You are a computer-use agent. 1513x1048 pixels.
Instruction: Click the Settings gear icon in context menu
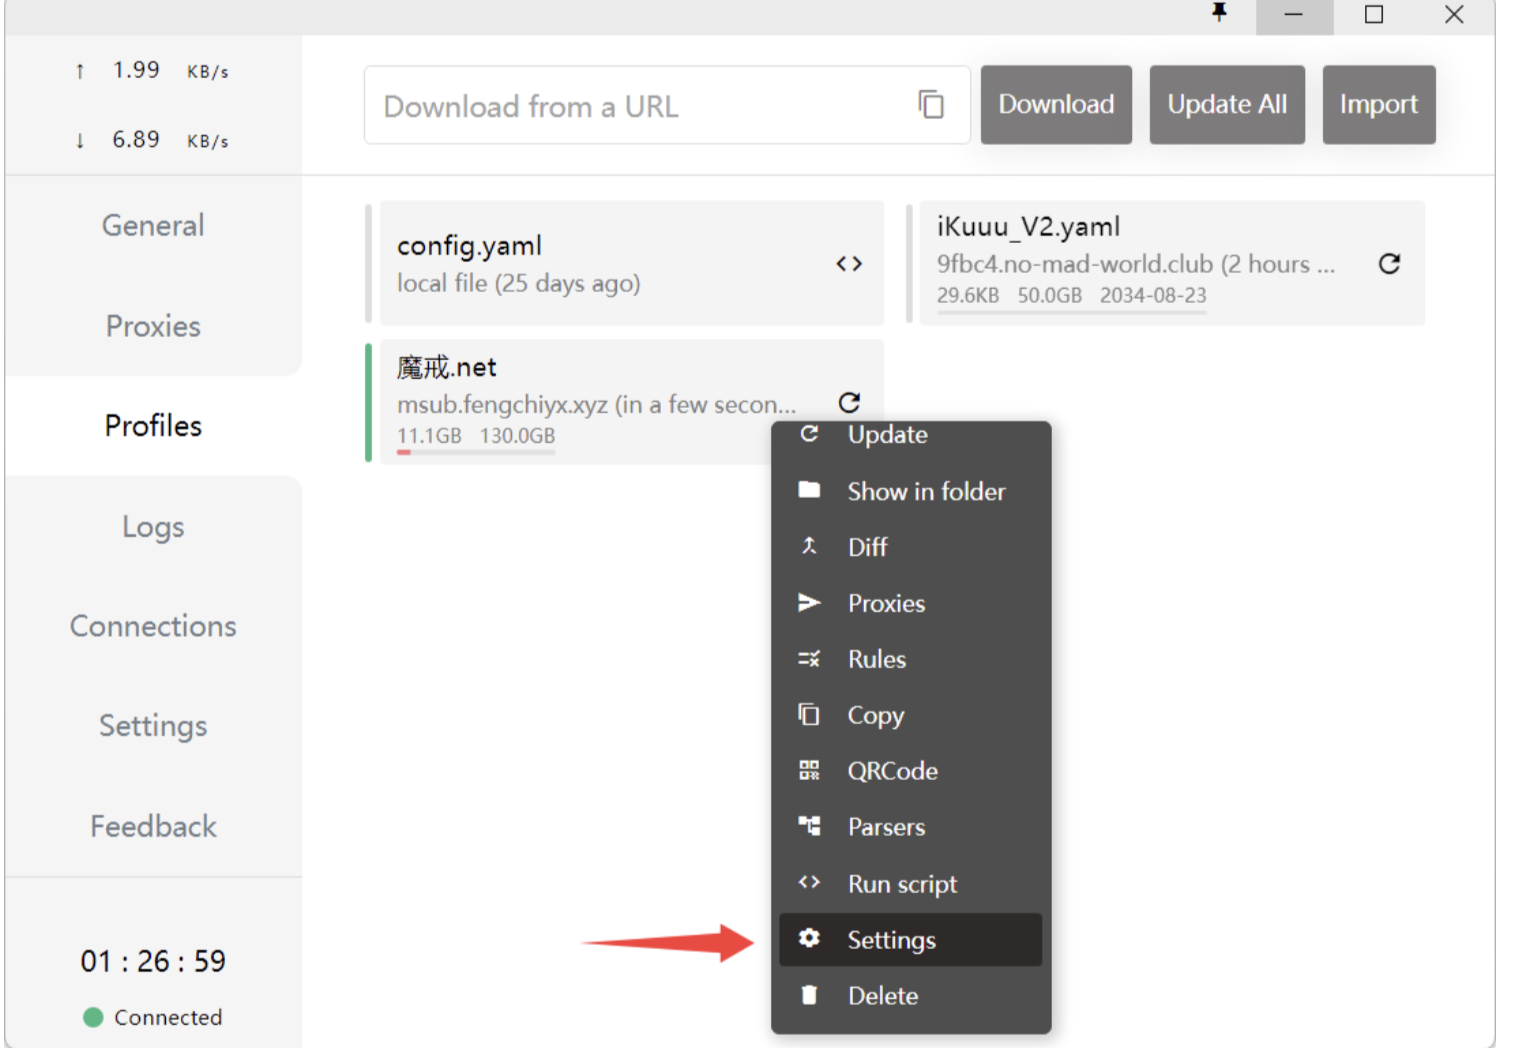point(809,938)
